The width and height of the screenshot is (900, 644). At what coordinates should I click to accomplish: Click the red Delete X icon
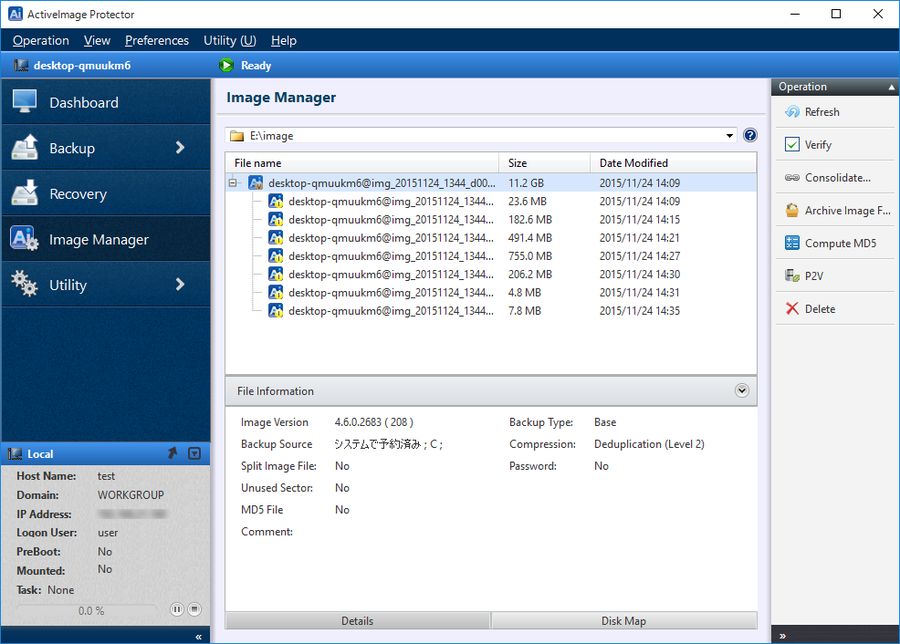coord(792,309)
